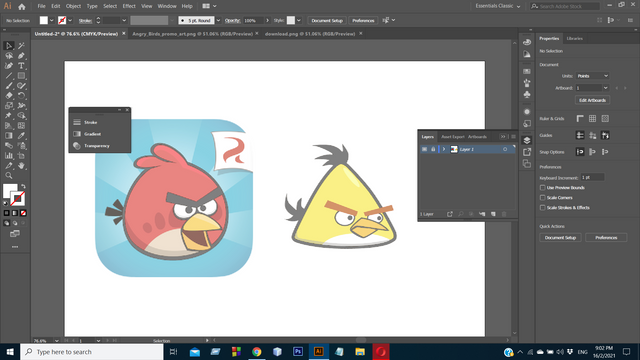640x360 pixels.
Task: Switch to Asset Export tab
Action: [x=453, y=137]
